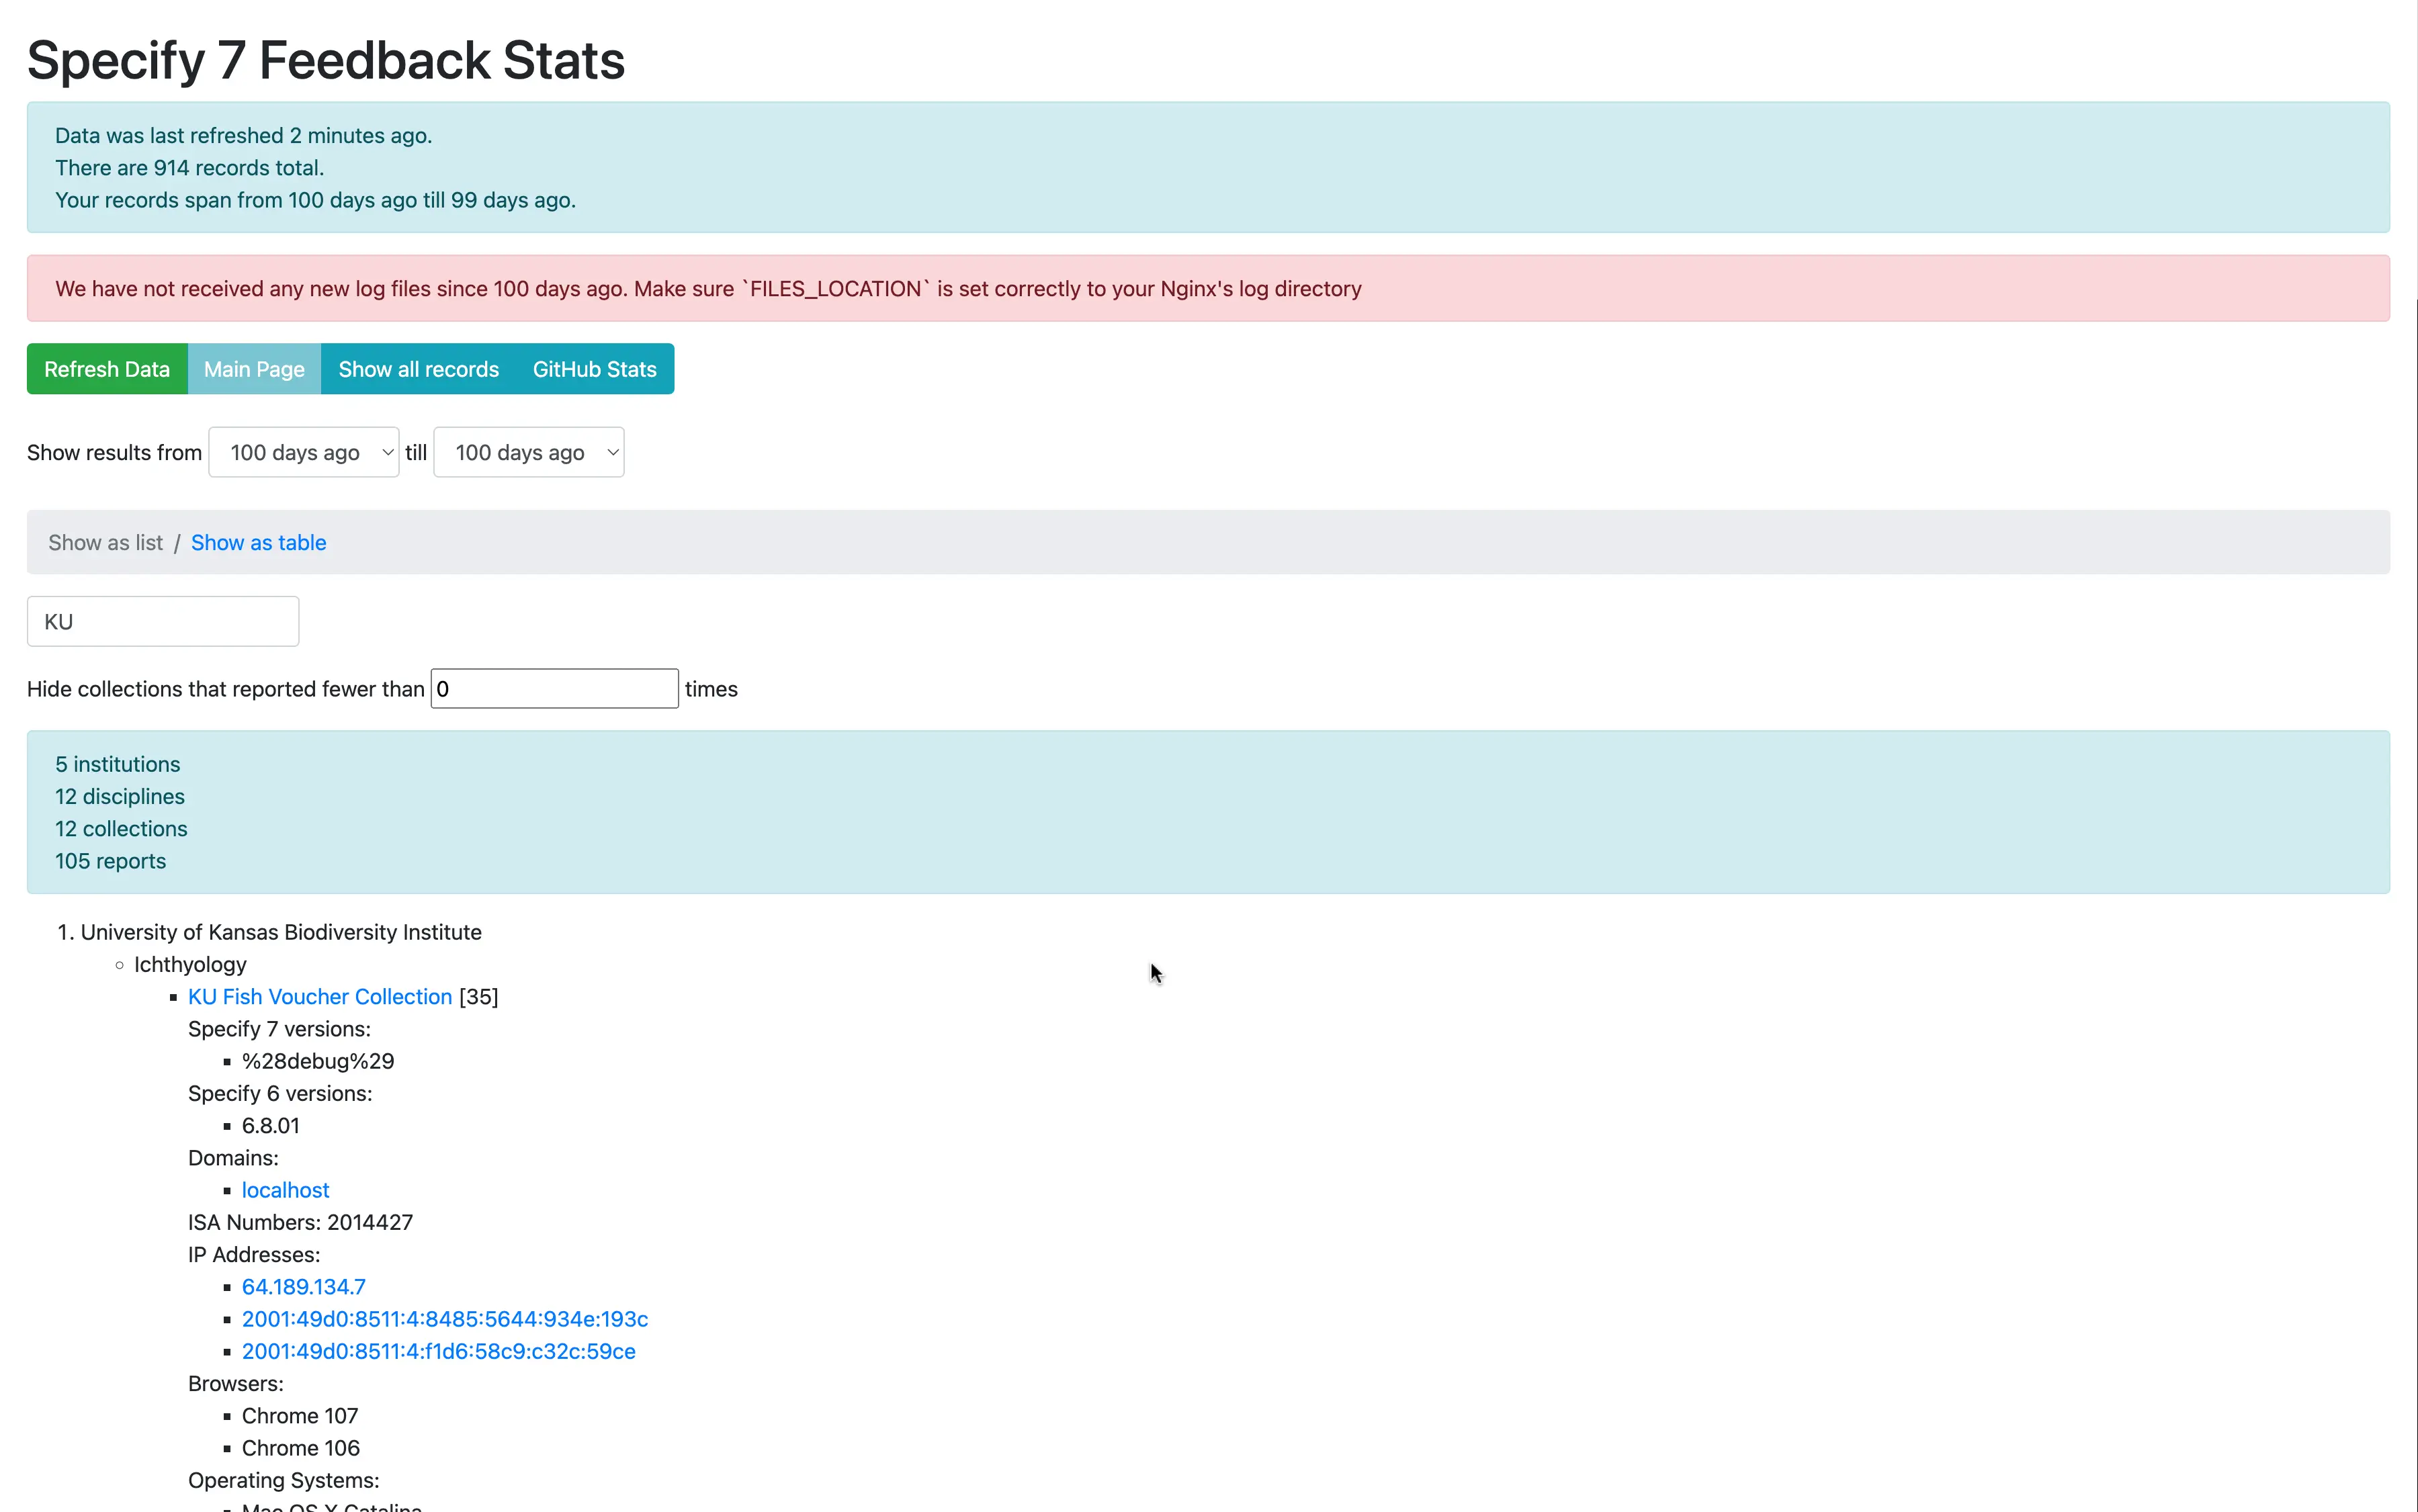Click the University of Kansas Biodiversity Institute item
The width and height of the screenshot is (2418, 1512).
(x=280, y=932)
